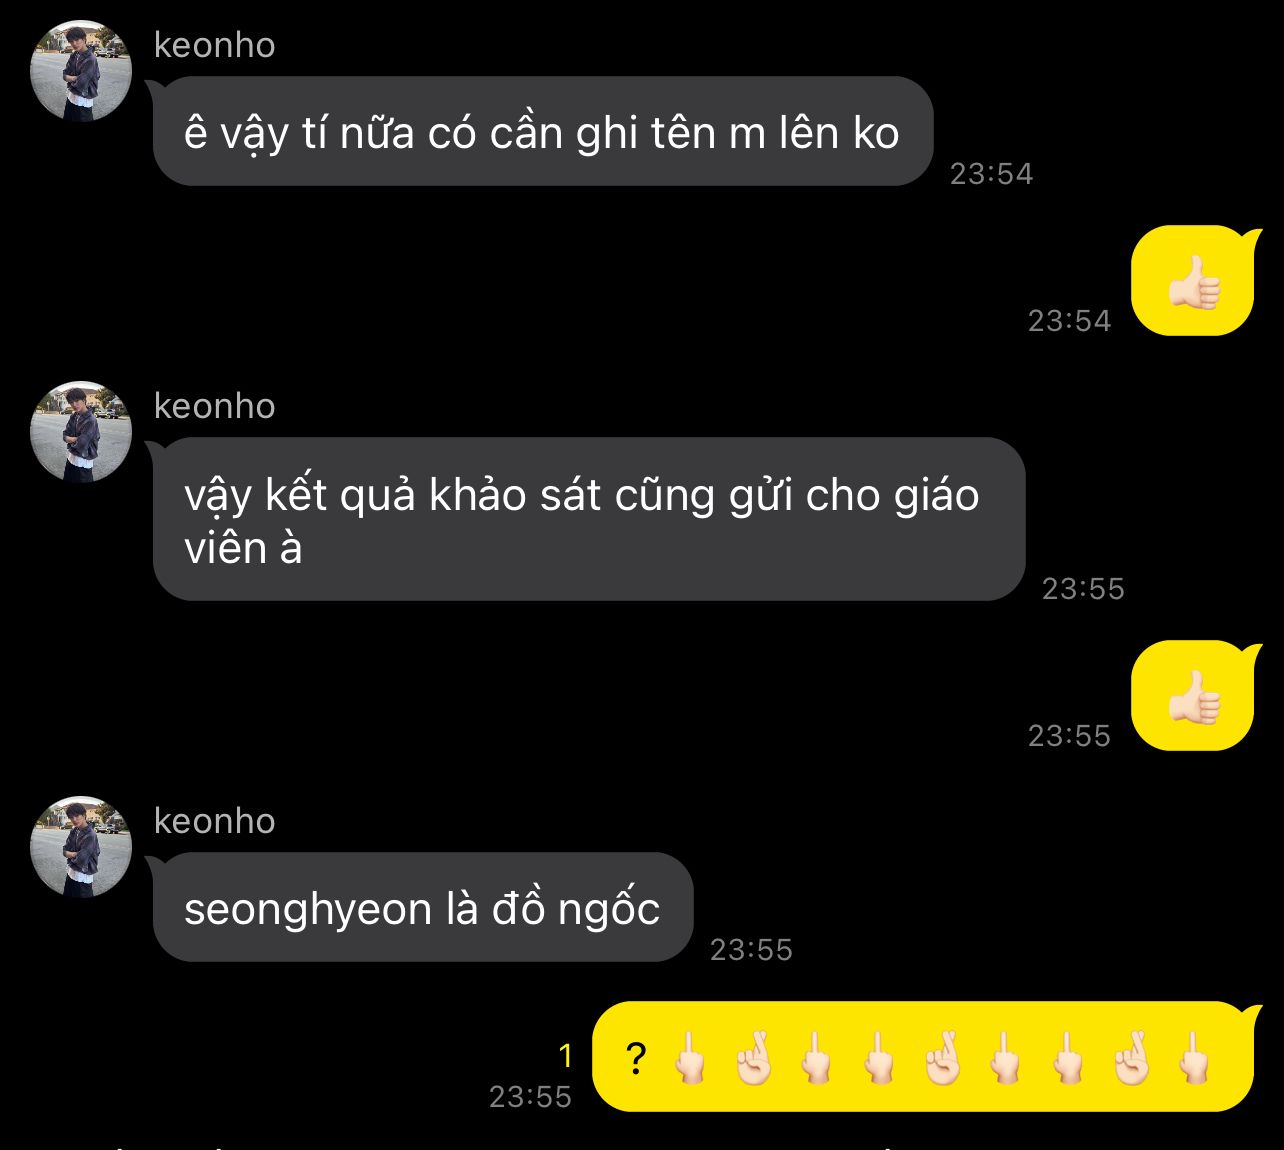1284x1150 pixels.
Task: Tap the keonho name above the first message
Action: 214,45
